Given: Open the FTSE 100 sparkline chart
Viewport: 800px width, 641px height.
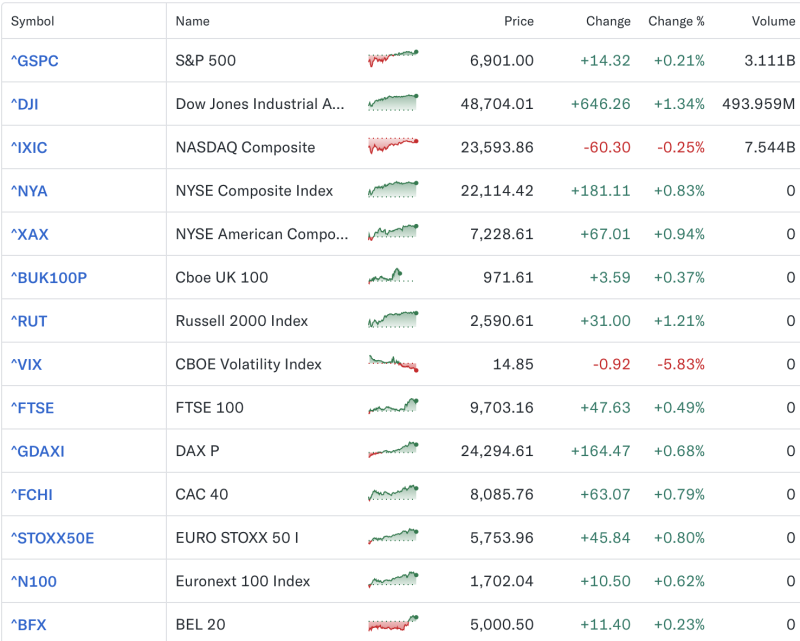Looking at the screenshot, I should [392, 408].
